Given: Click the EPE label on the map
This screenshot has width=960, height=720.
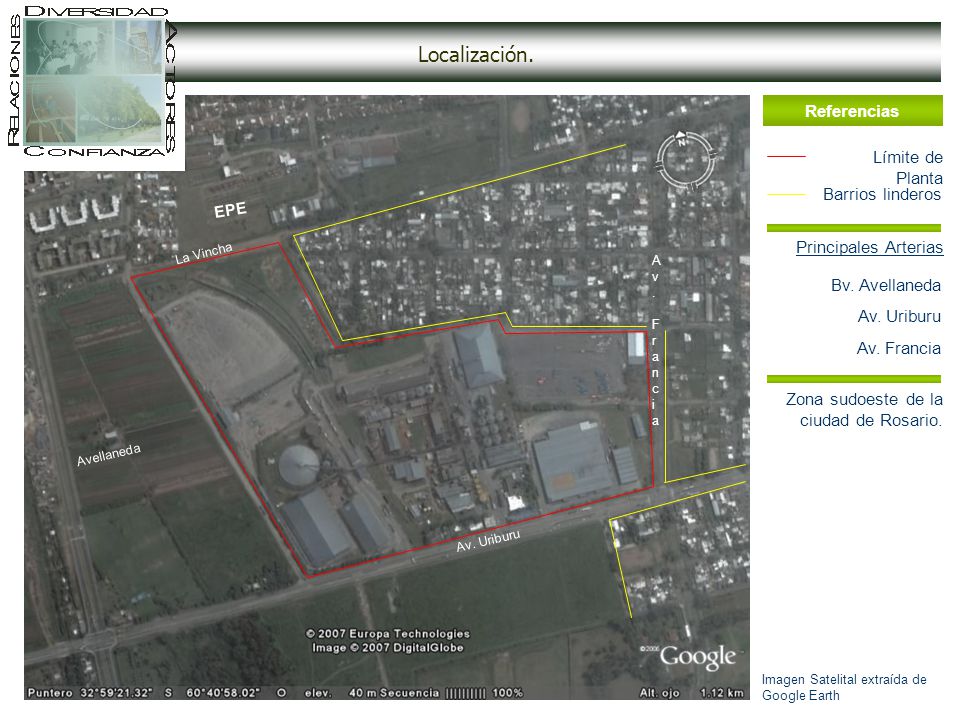Looking at the screenshot, I should (230, 210).
